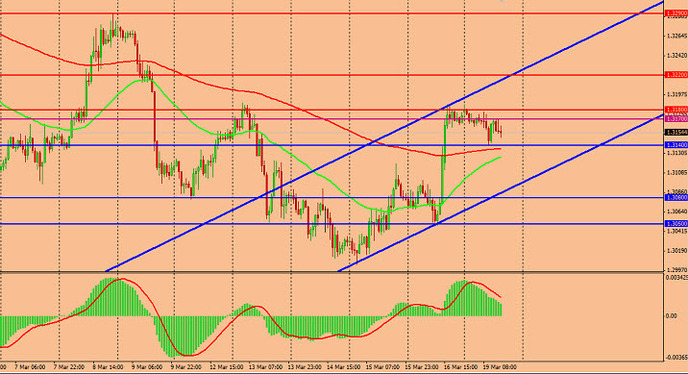Click the 8 Mar 14:00 time label

click(x=108, y=367)
